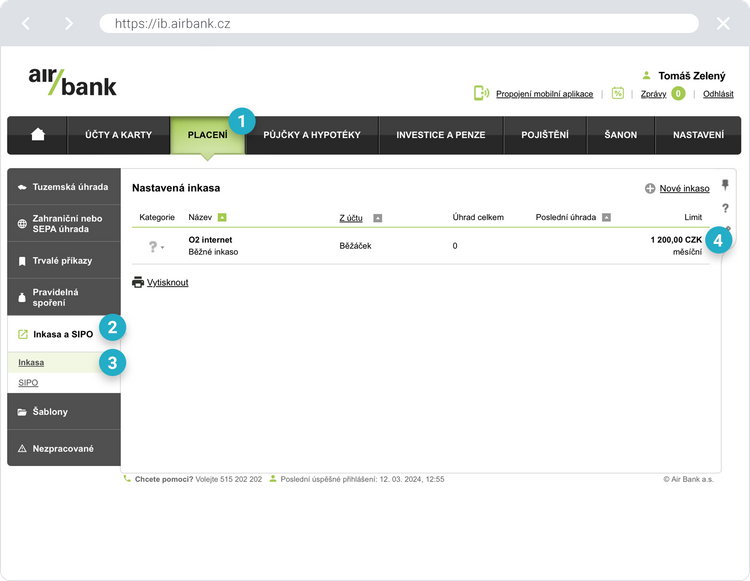Sort by Z účtu column arrow
The width and height of the screenshot is (750, 581).
(x=378, y=217)
